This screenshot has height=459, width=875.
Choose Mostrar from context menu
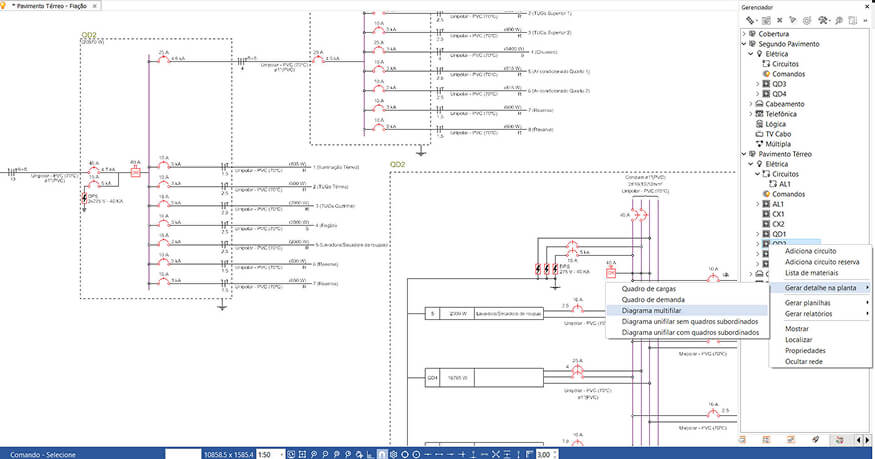click(x=797, y=329)
